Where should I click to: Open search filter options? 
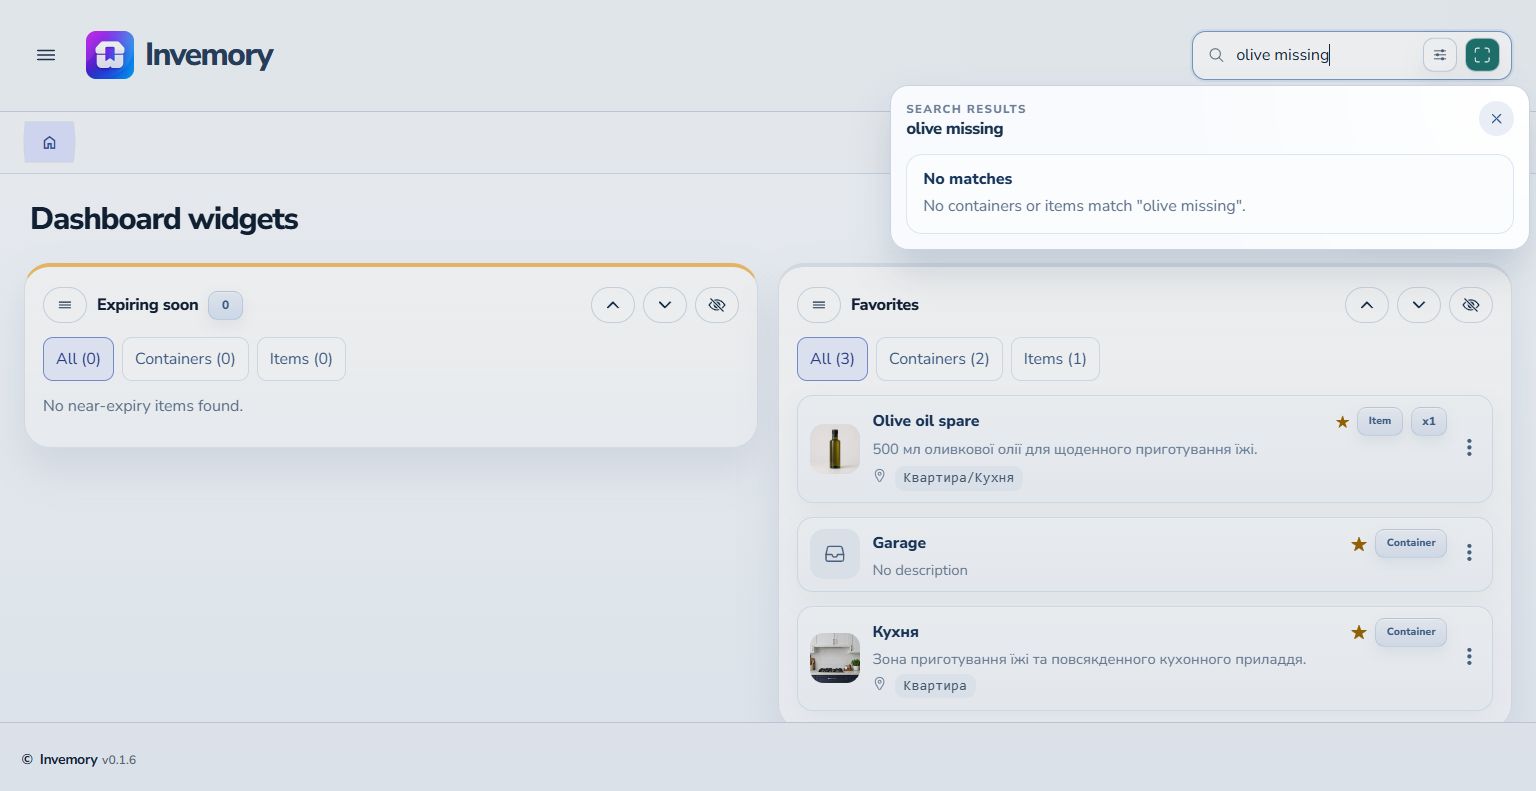pyautogui.click(x=1440, y=55)
